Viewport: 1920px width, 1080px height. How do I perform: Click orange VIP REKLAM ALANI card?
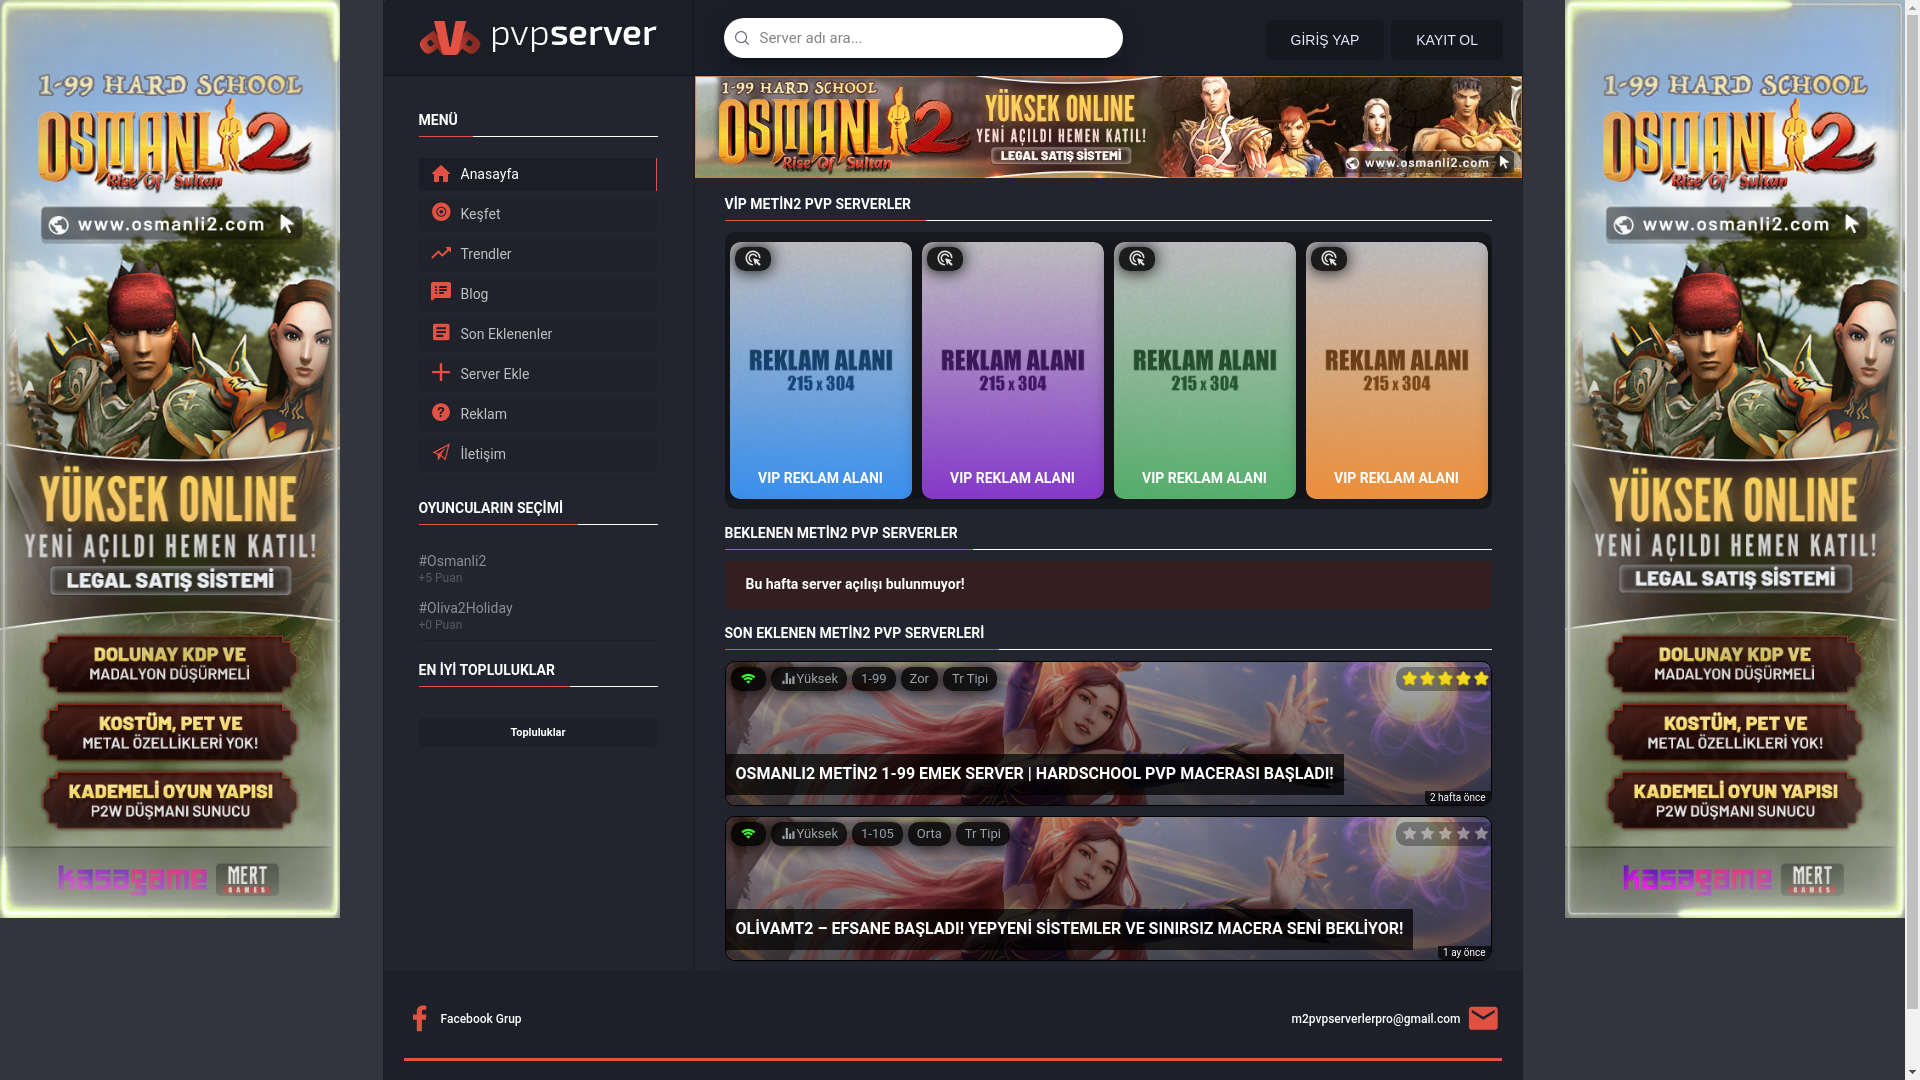[x=1396, y=370]
